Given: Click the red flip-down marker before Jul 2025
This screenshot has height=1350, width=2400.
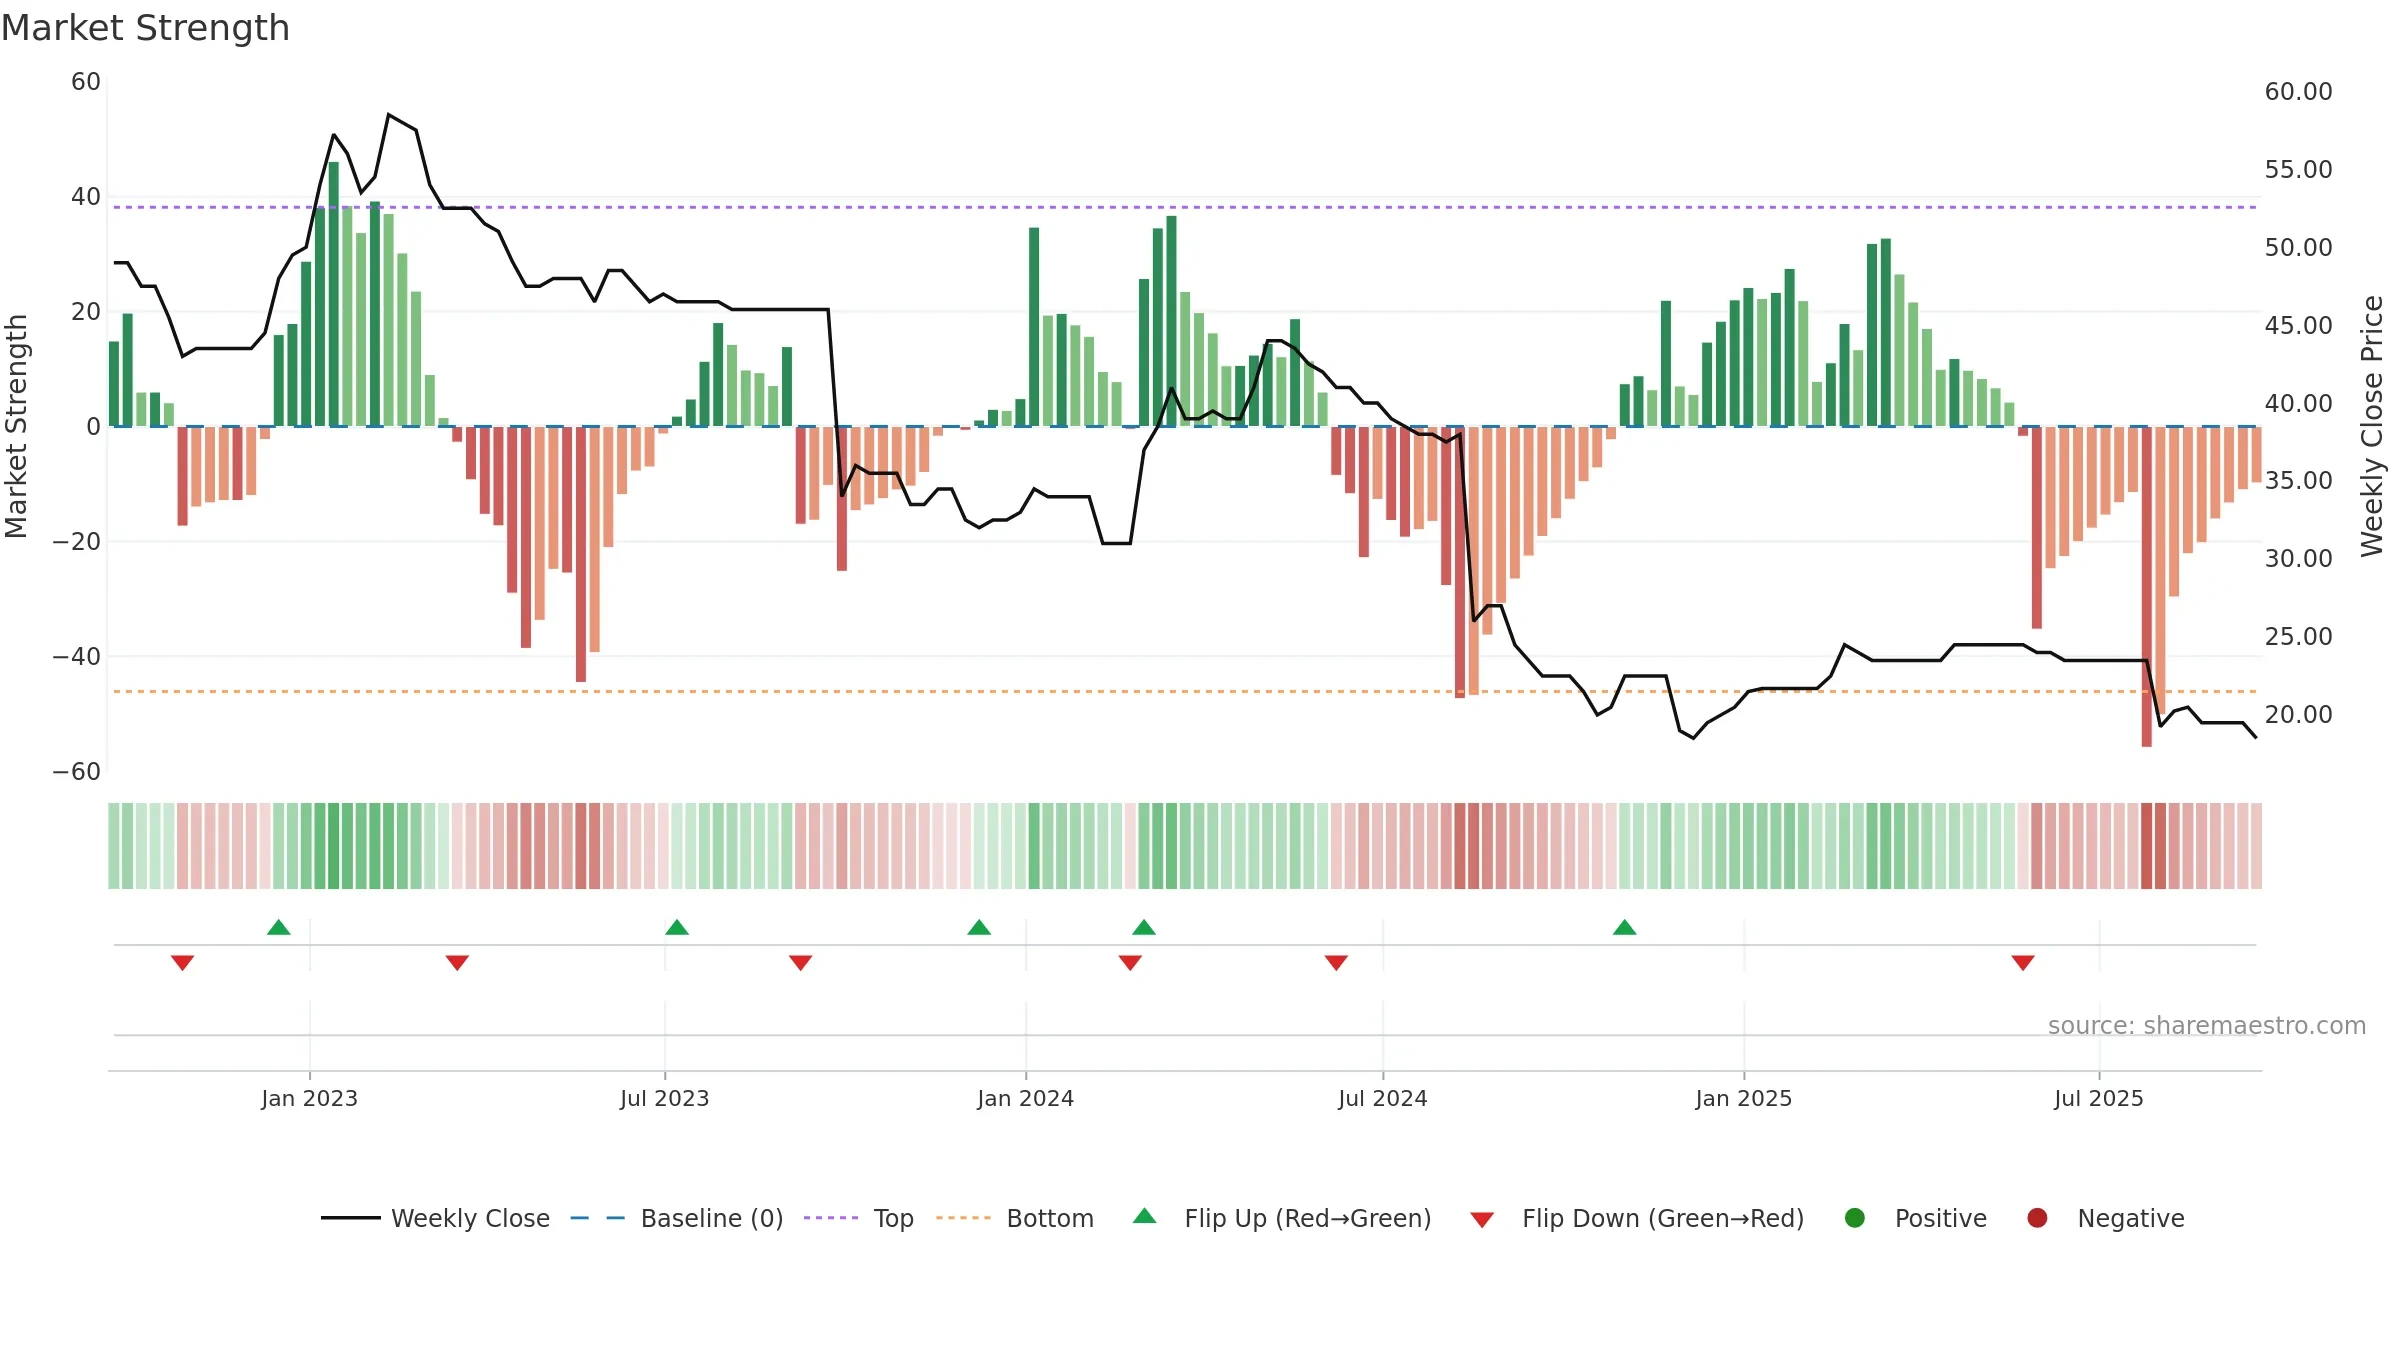Looking at the screenshot, I should coord(2023,963).
